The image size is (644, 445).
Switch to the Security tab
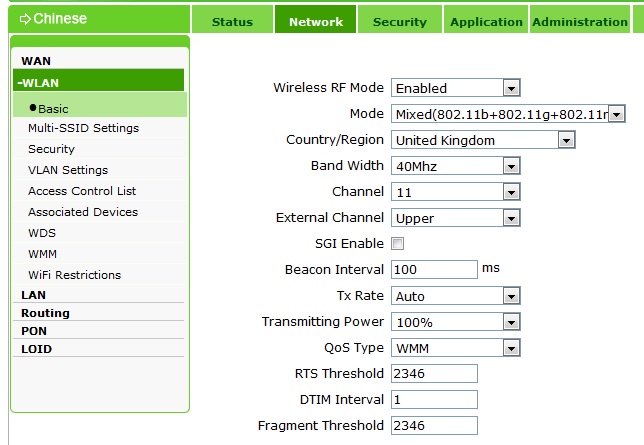(x=399, y=21)
